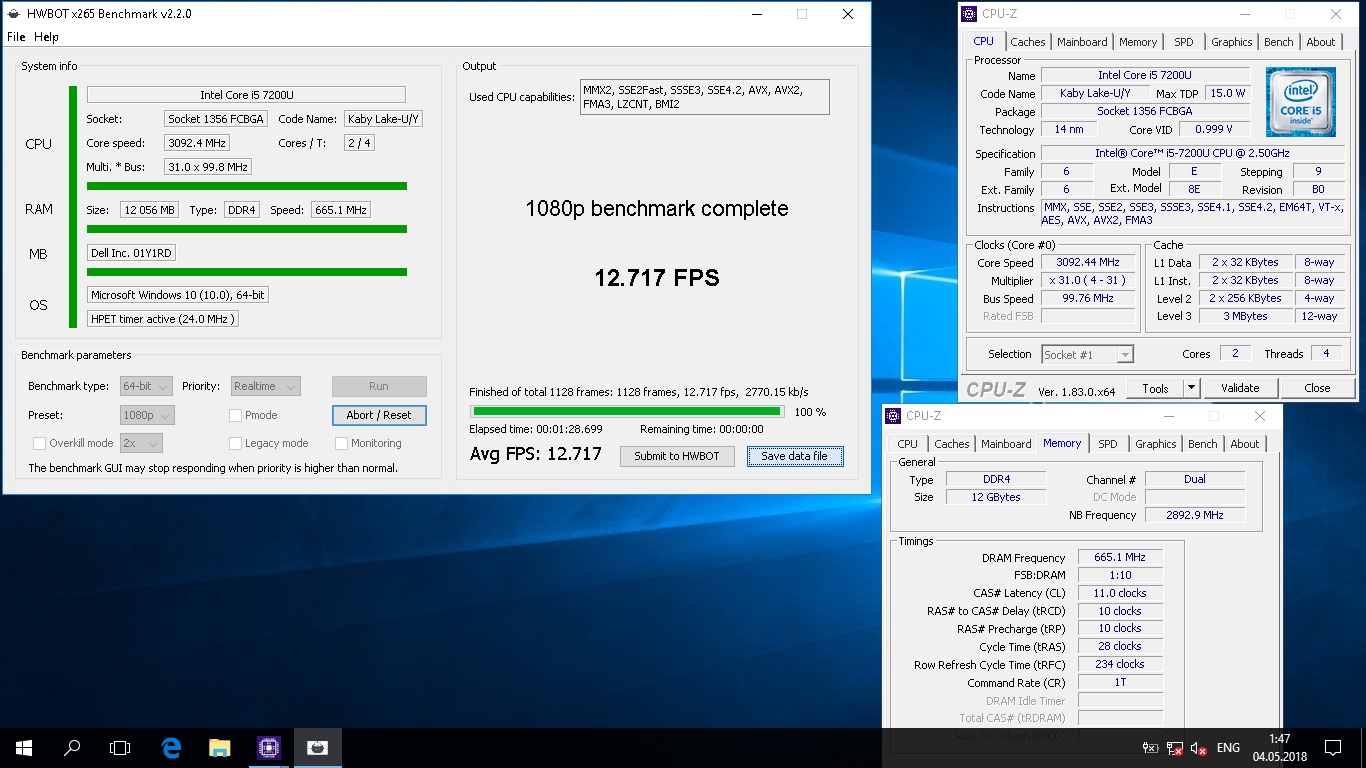Click DRAM Frequency 665.1 MHz value
The image size is (1366, 768).
pyautogui.click(x=1120, y=557)
